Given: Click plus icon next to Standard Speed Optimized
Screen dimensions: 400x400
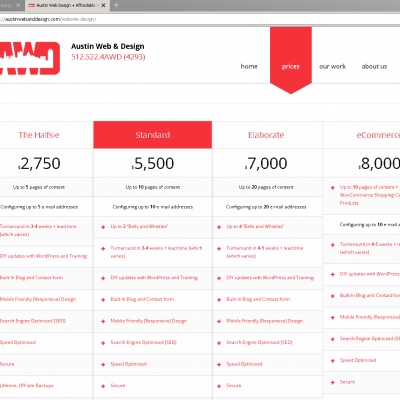Looking at the screenshot, I should tap(103, 364).
